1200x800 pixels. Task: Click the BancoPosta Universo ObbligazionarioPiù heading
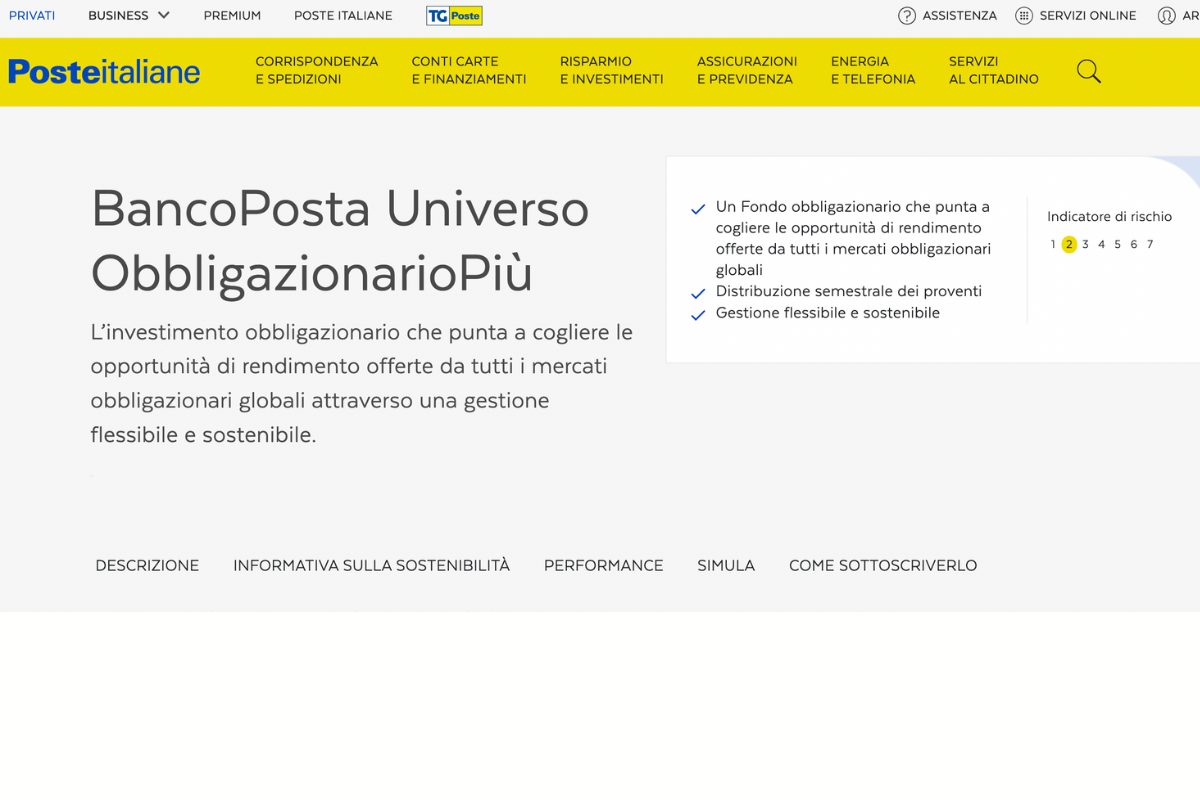(x=340, y=240)
